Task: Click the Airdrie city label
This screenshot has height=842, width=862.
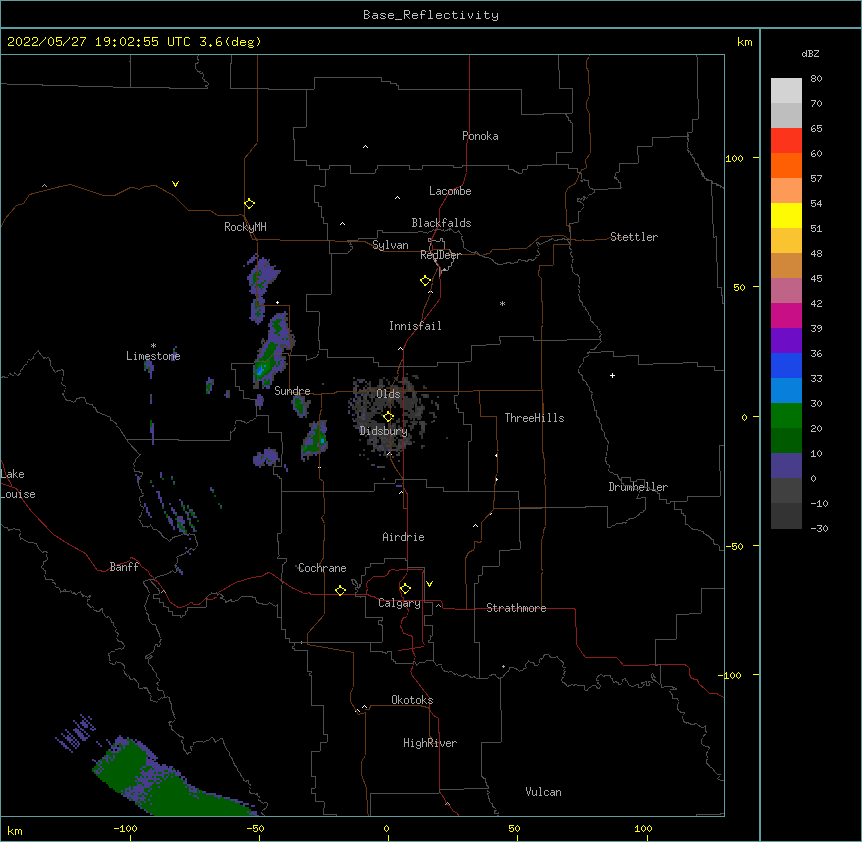Action: point(403,537)
